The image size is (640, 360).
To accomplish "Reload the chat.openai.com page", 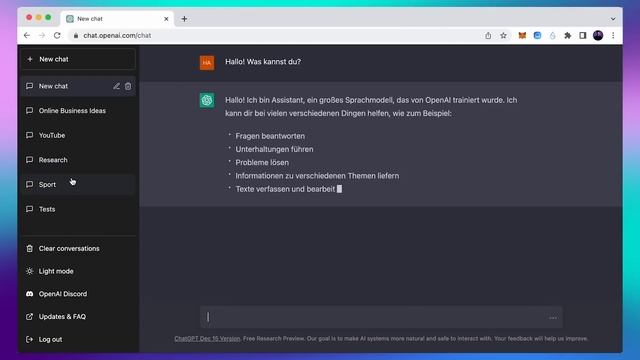I will [x=57, y=36].
